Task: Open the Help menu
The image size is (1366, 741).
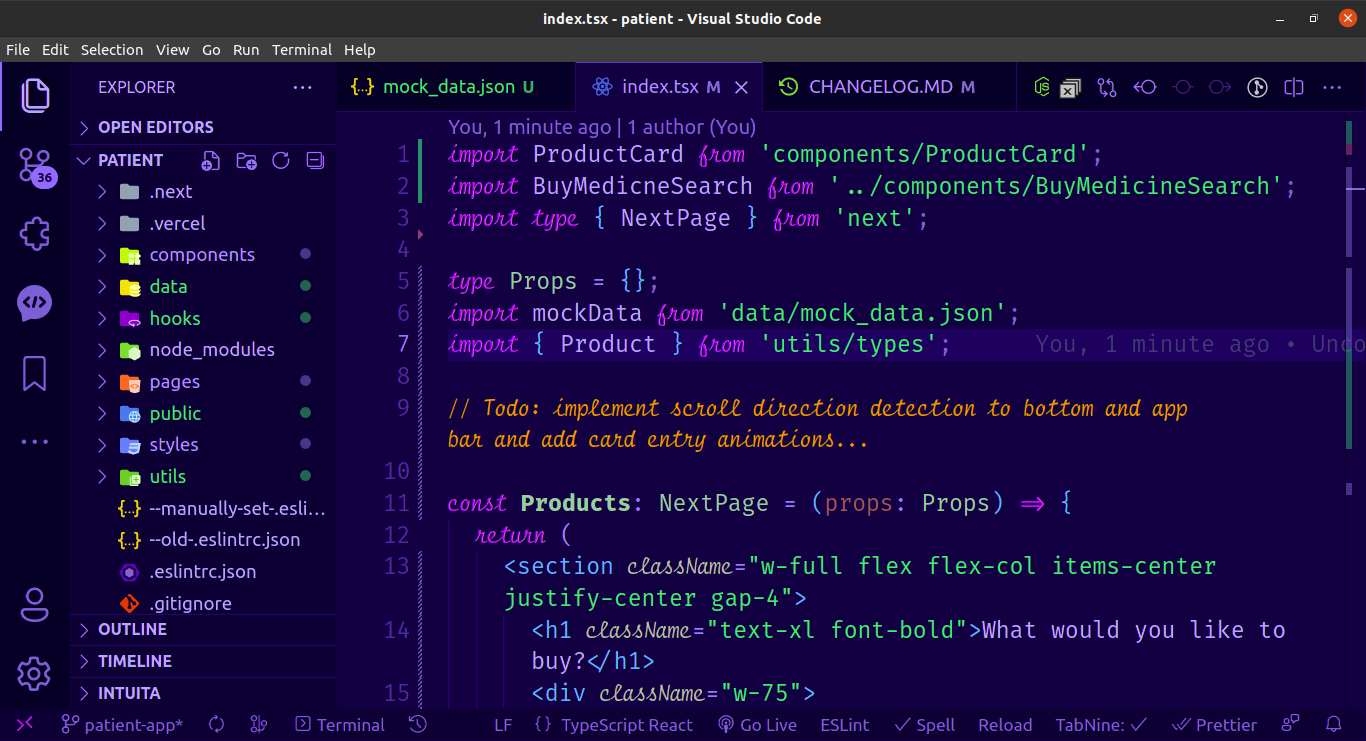Action: [360, 49]
